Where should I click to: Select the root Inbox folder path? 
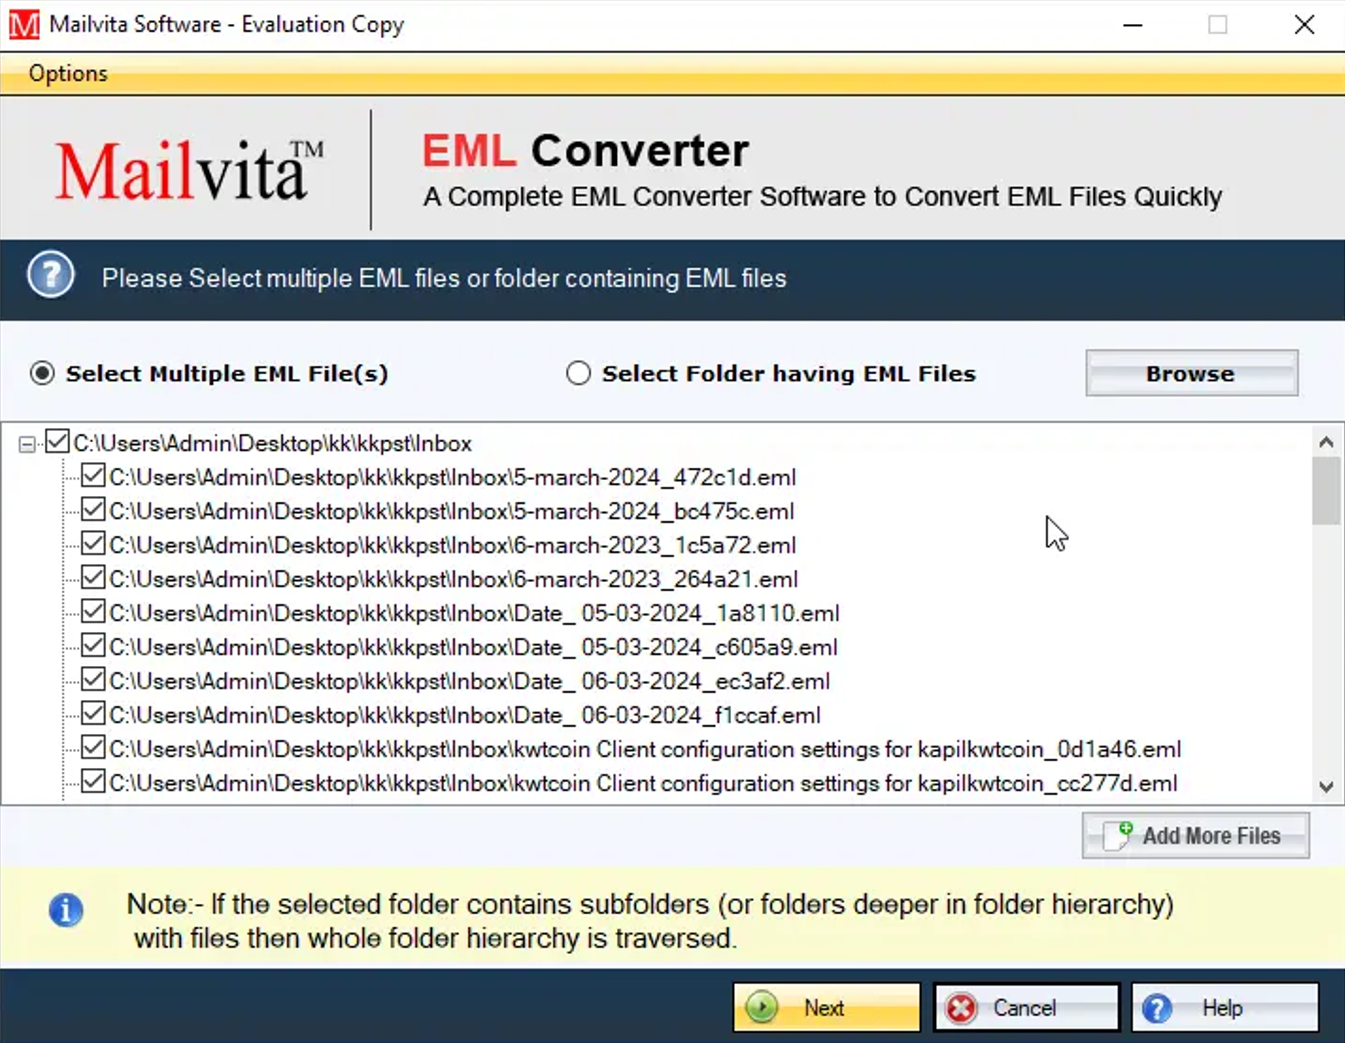[x=273, y=443]
